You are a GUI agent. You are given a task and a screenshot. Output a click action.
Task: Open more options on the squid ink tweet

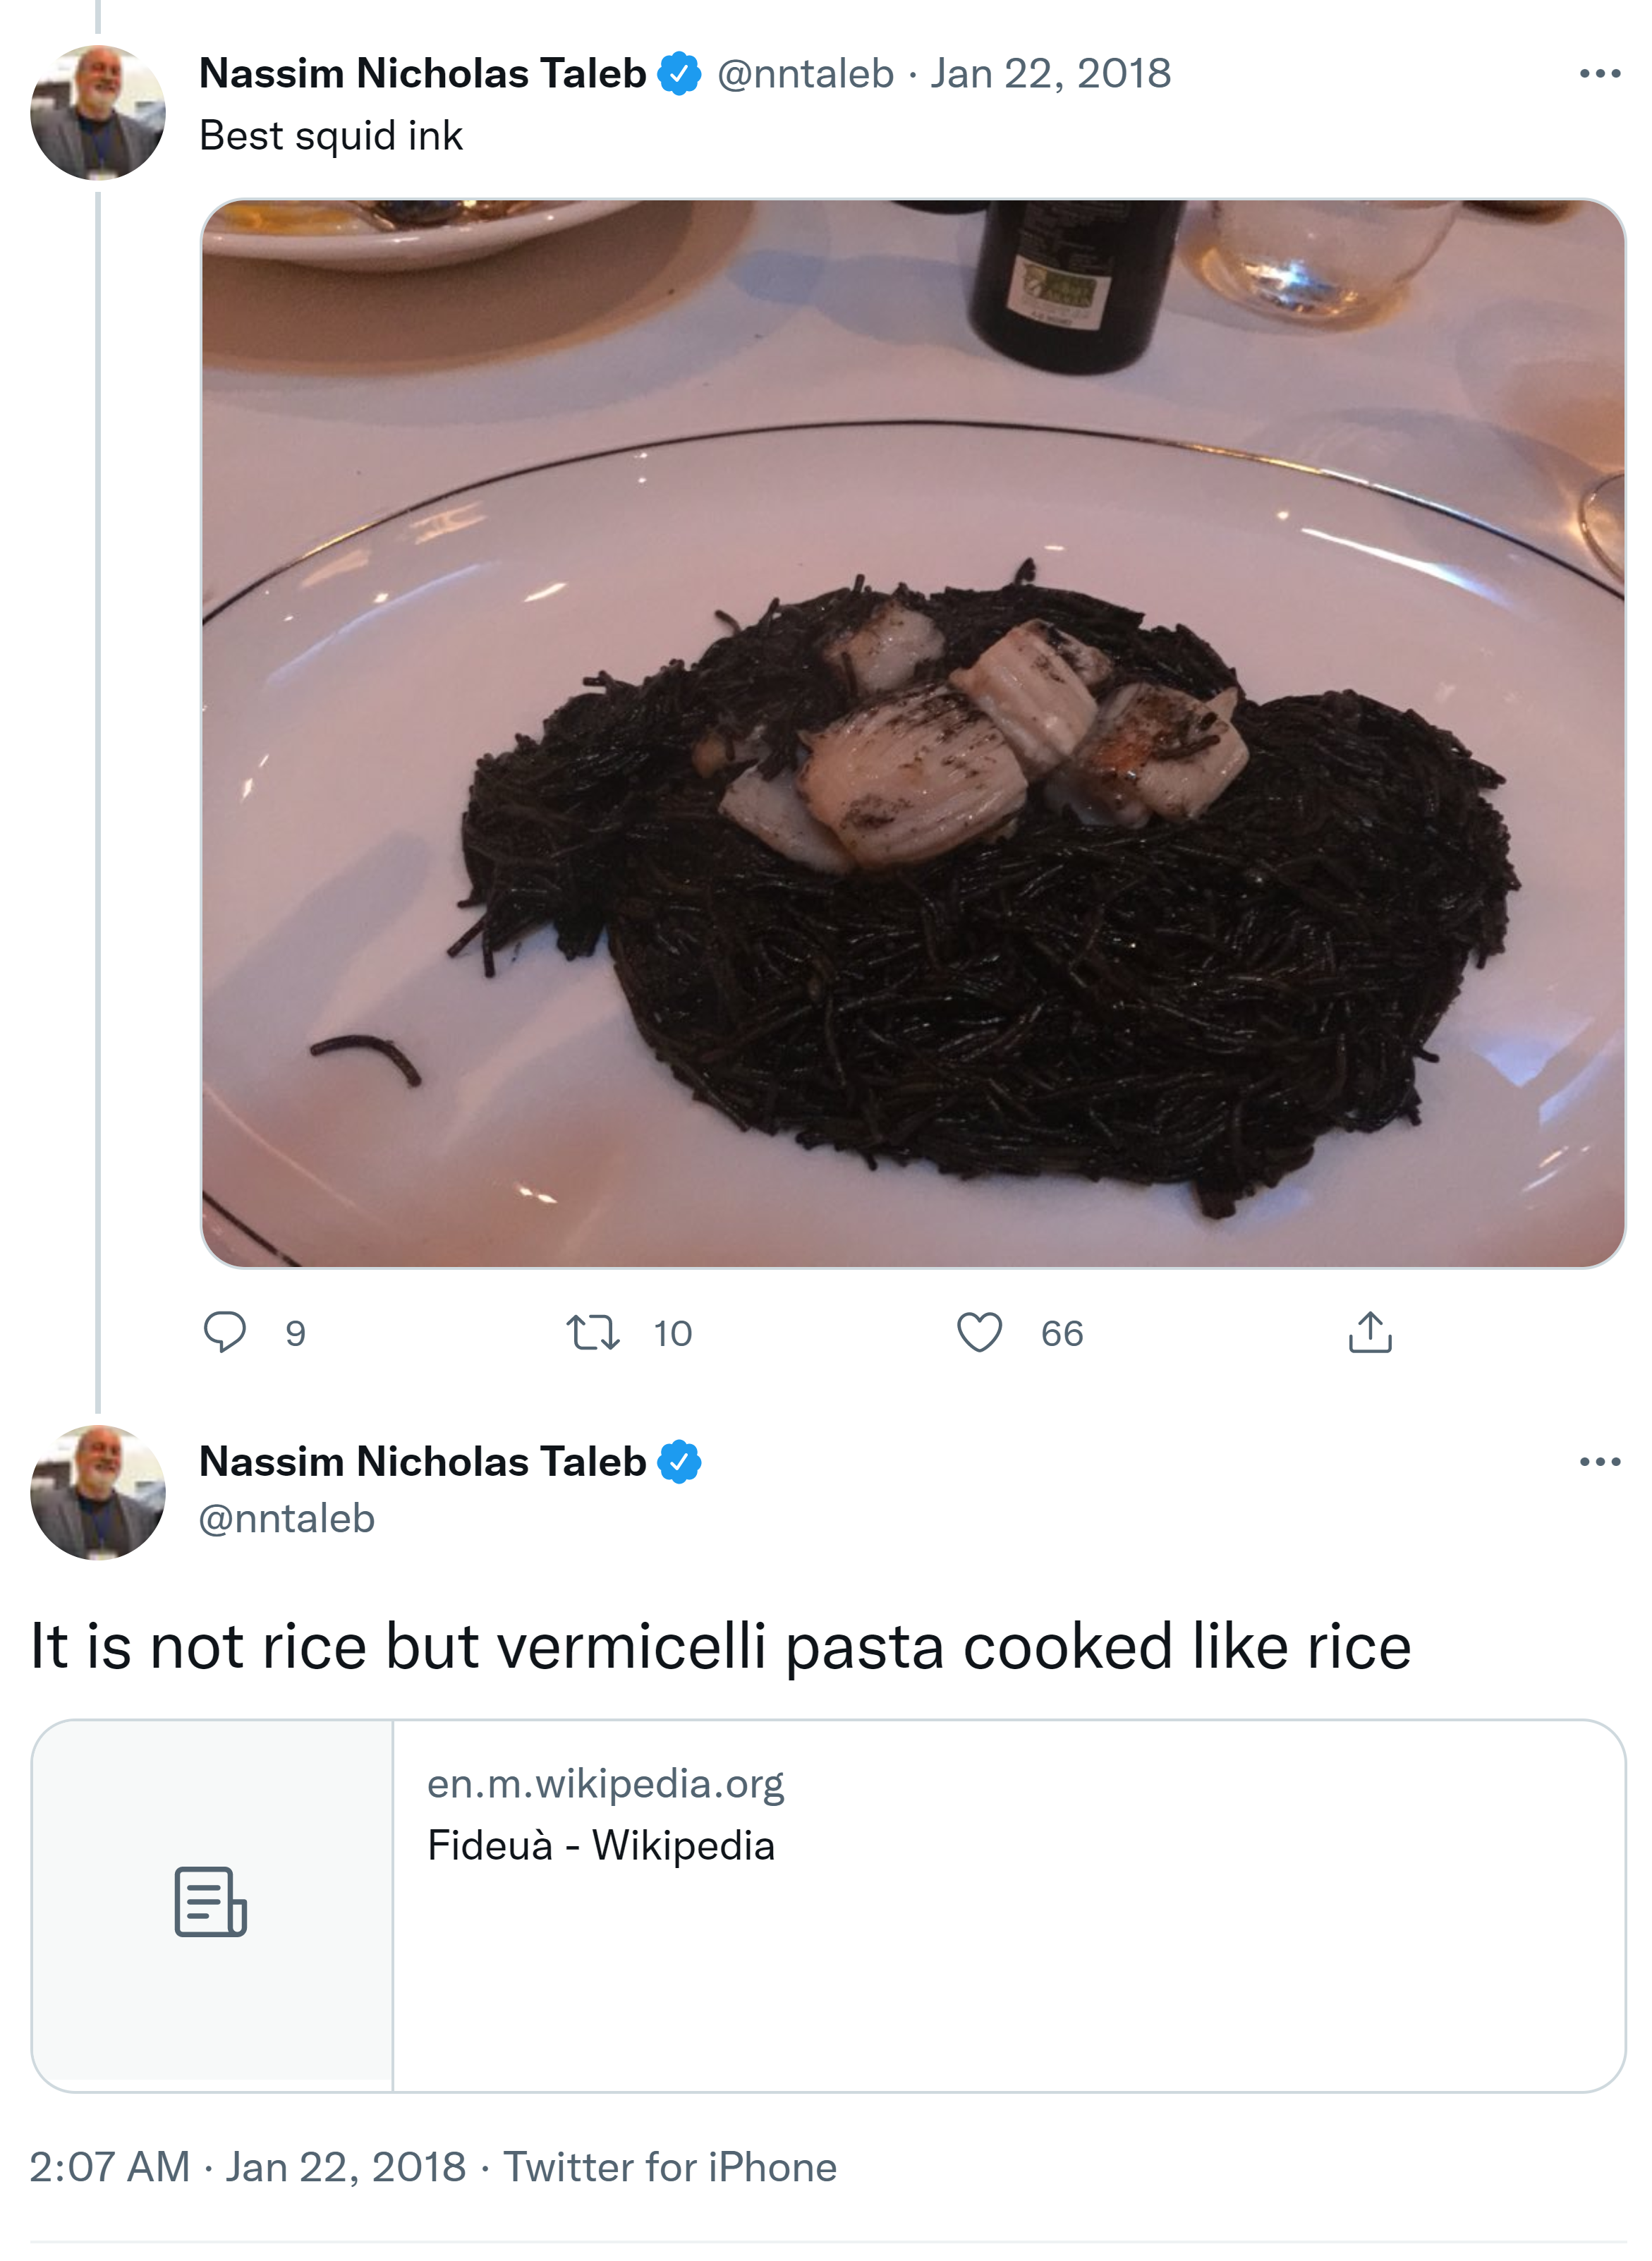1599,74
